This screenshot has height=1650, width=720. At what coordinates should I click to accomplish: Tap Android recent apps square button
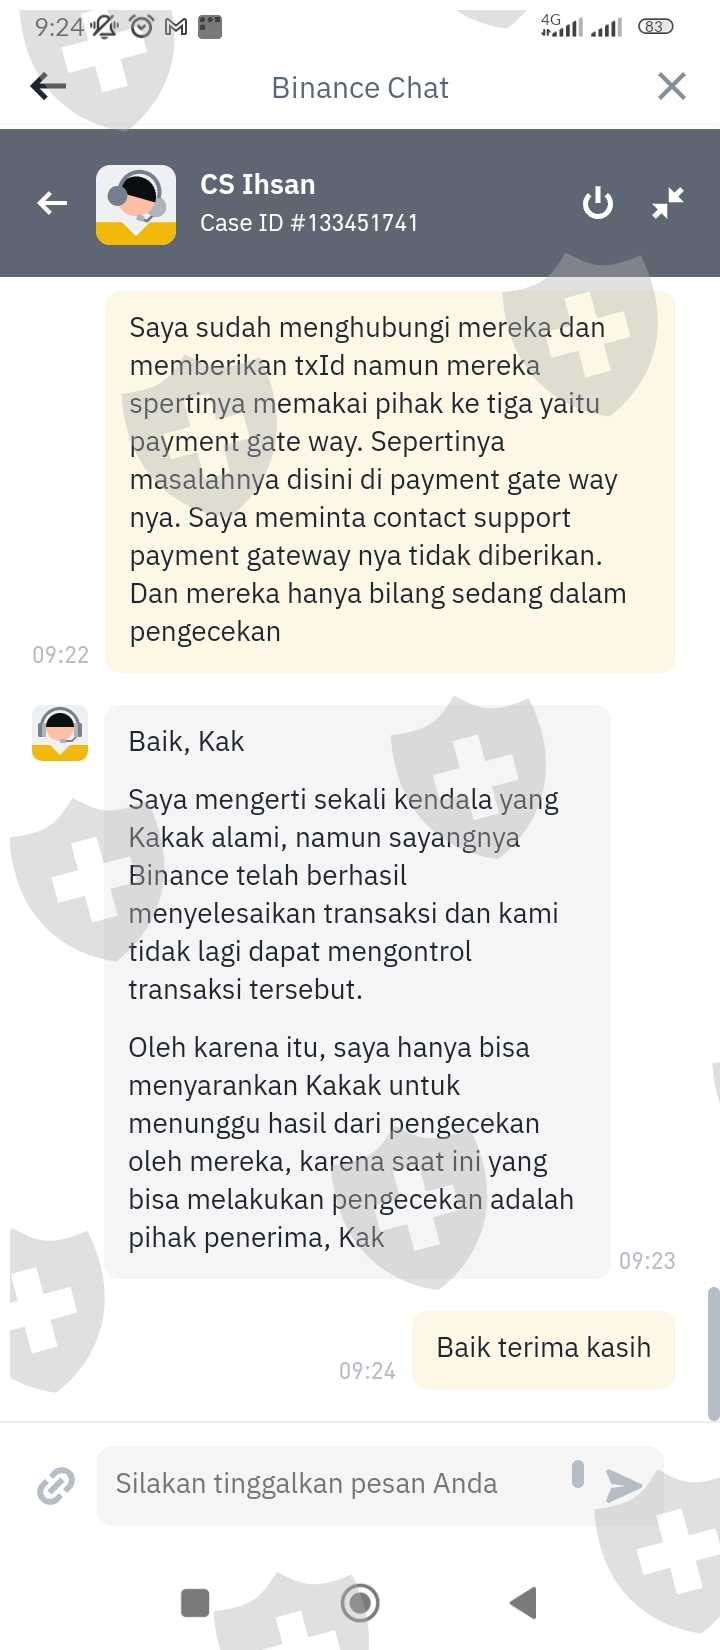(195, 1603)
